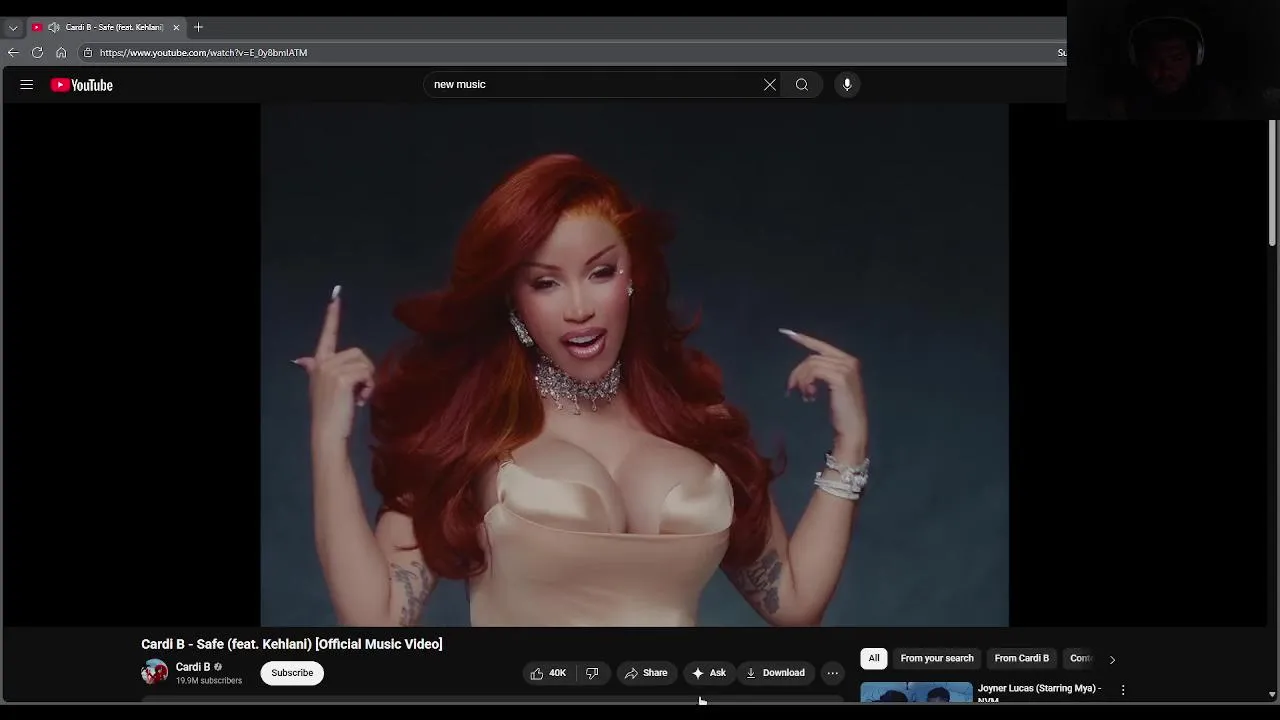Open options menu for Joyner Lucas video
The width and height of the screenshot is (1280, 720).
tap(1123, 690)
